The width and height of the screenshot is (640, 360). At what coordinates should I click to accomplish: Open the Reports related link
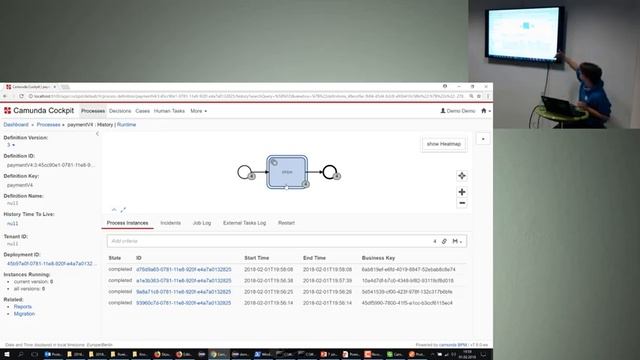tap(22, 307)
